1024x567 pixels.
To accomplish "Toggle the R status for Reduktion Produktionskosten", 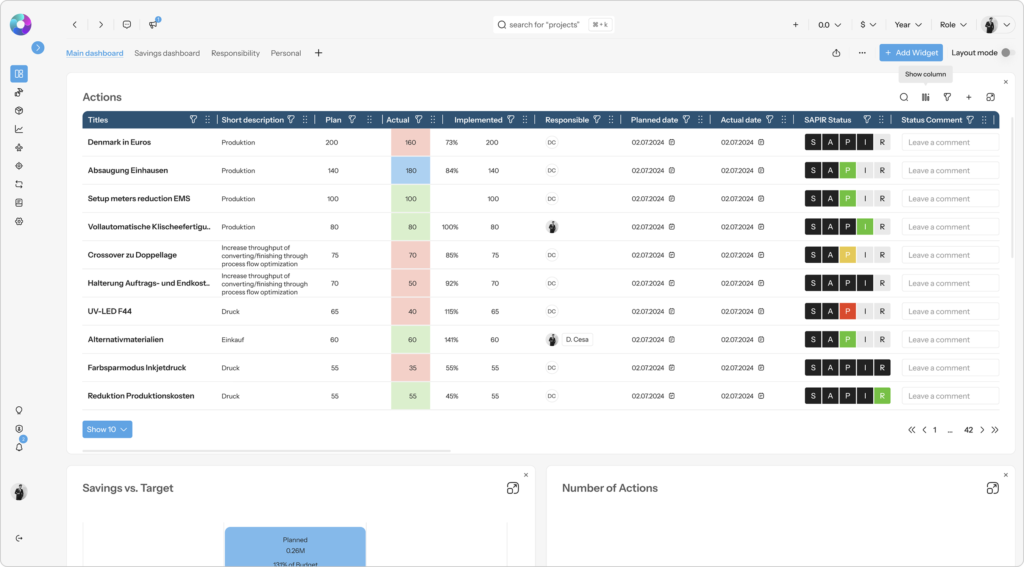I will (882, 396).
